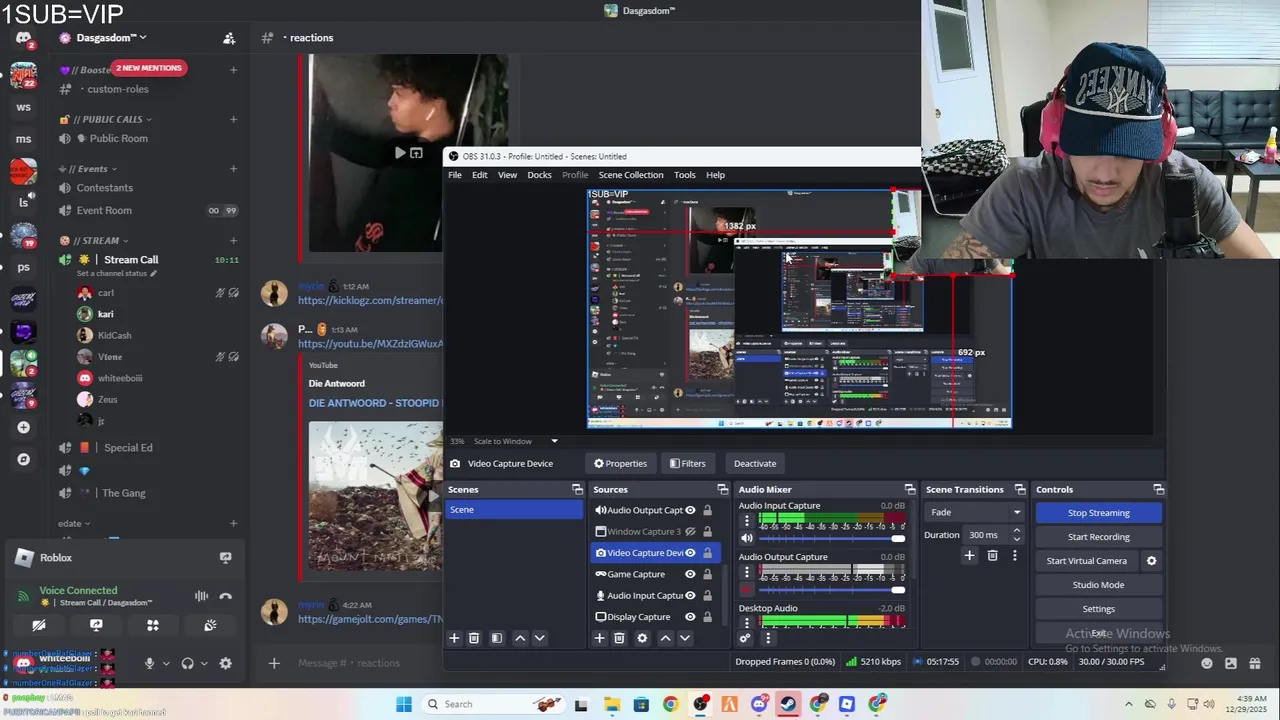Share your screen in Discord call
This screenshot has height=720, width=1280.
pos(96,625)
